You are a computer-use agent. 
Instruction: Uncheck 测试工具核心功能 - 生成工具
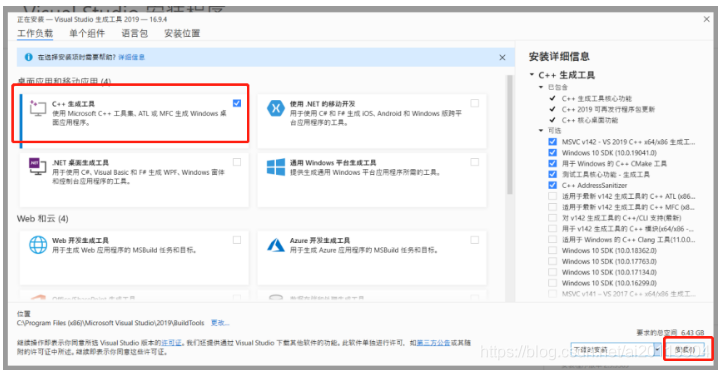(x=553, y=174)
